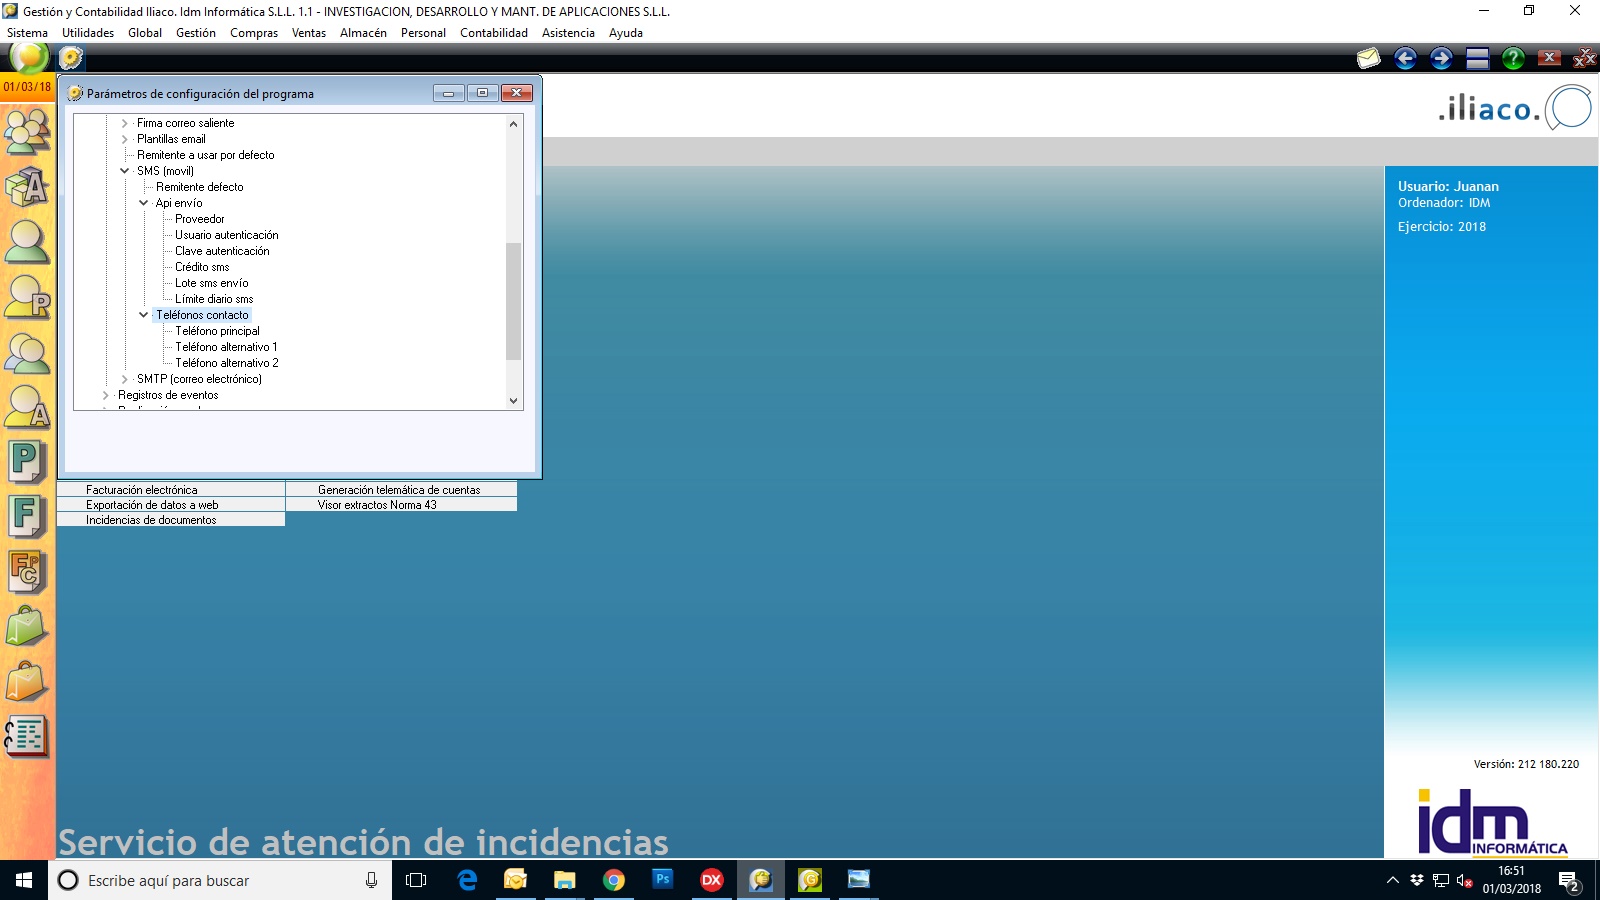
Task: Click the Windows search box in taskbar
Action: coord(220,880)
